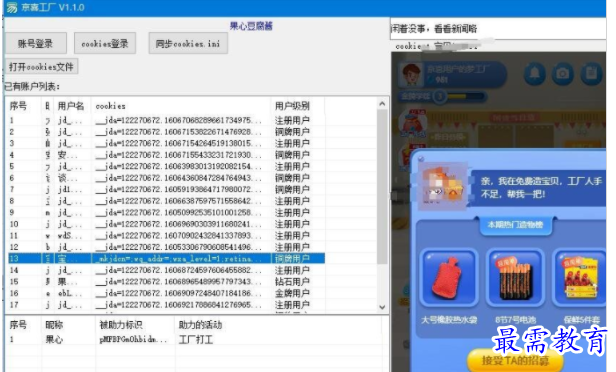Click the user avatar in game panel

click(x=411, y=74)
